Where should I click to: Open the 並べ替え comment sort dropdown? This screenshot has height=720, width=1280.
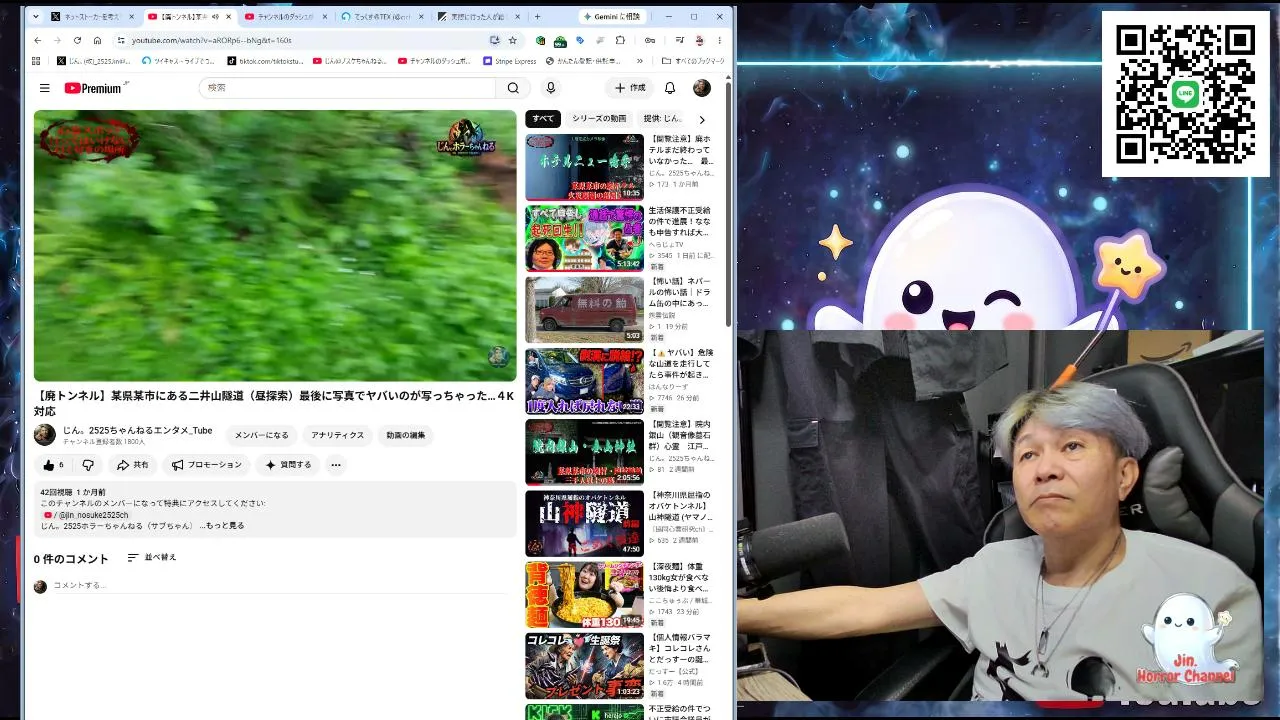coord(152,557)
